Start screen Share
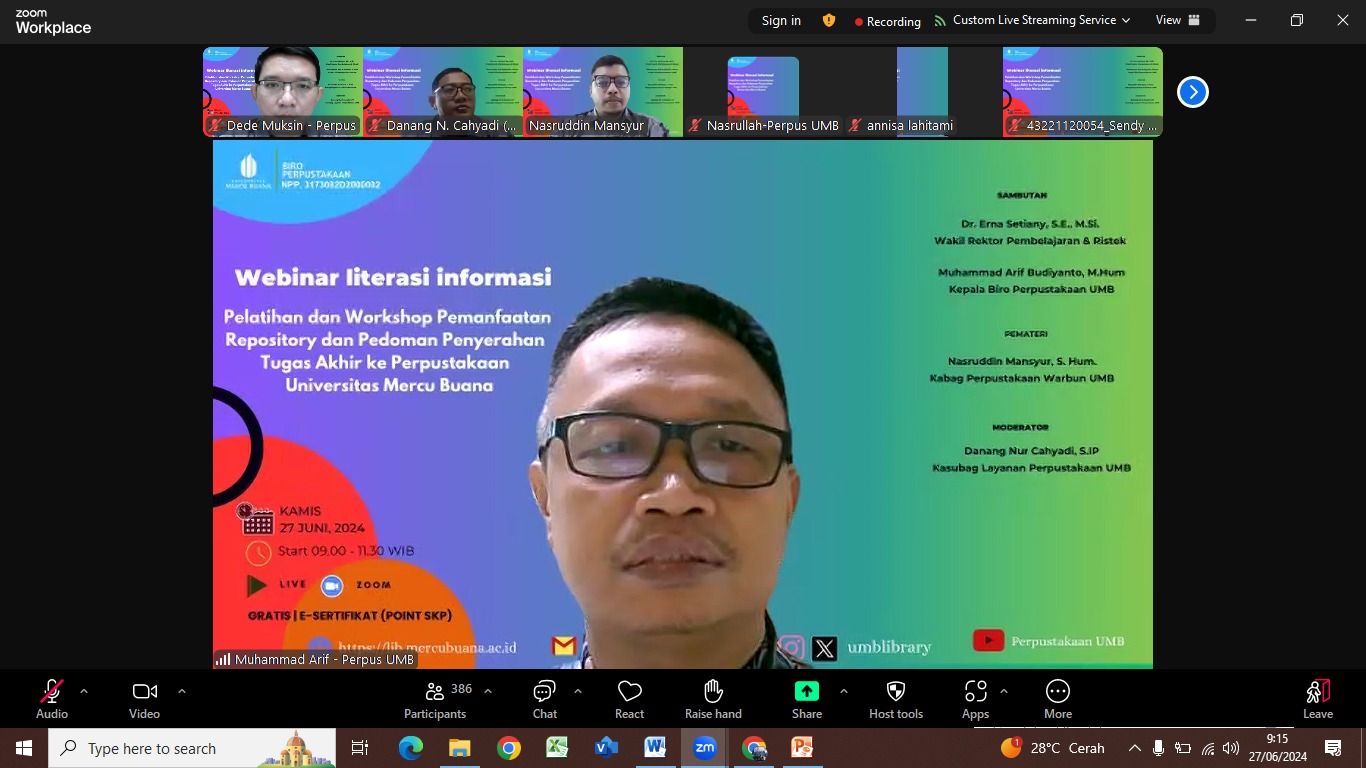The image size is (1366, 768). coord(806,699)
